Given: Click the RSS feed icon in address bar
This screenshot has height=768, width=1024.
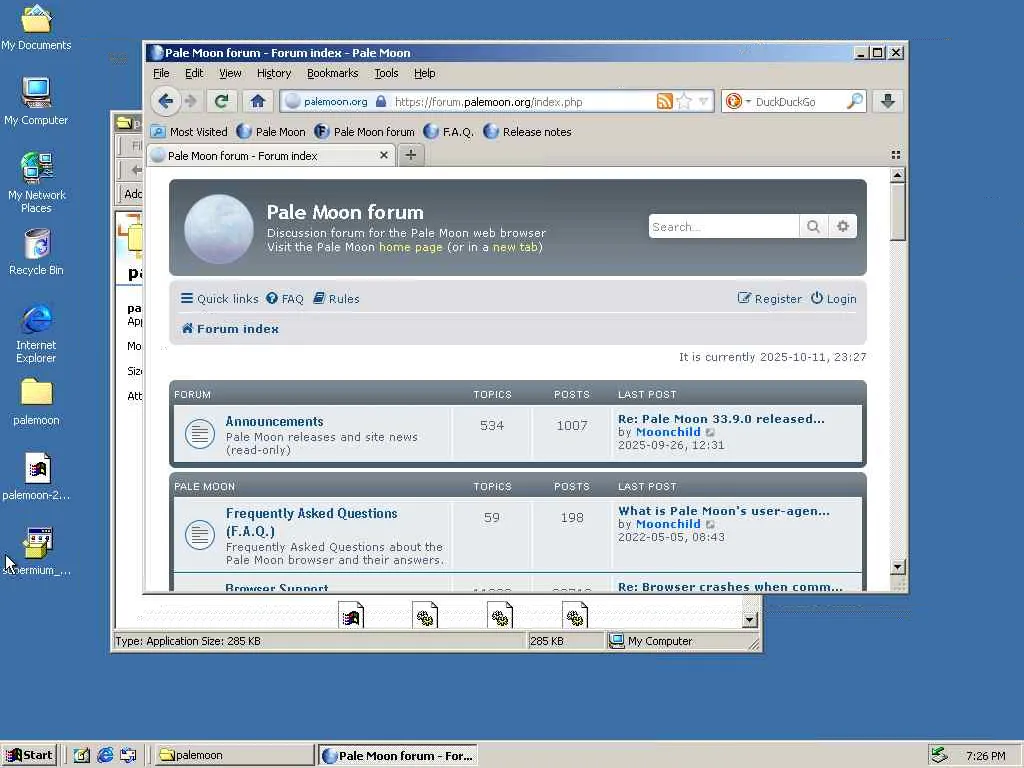Looking at the screenshot, I should (x=664, y=101).
